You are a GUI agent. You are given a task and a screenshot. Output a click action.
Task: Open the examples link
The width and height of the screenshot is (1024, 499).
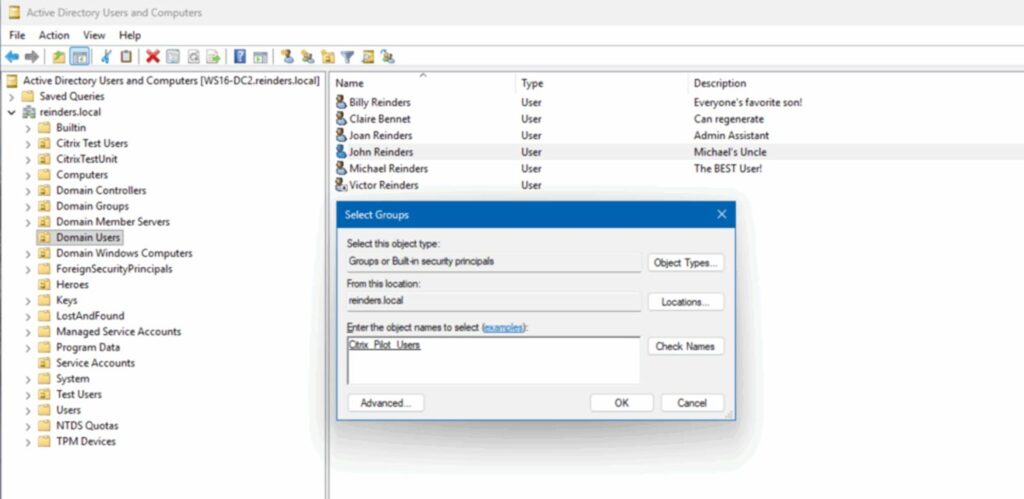tap(503, 327)
